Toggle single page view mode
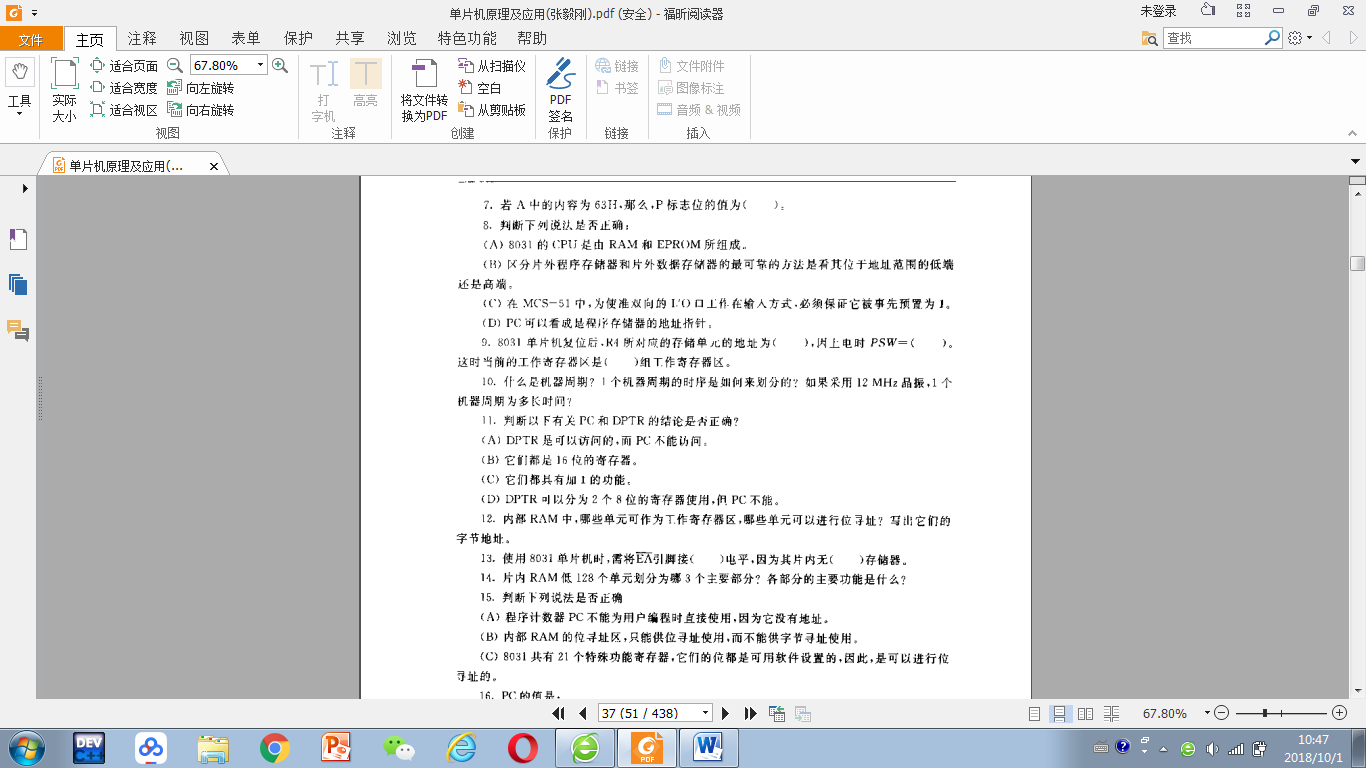Screen dimensions: 1366x768 [x=1035, y=713]
